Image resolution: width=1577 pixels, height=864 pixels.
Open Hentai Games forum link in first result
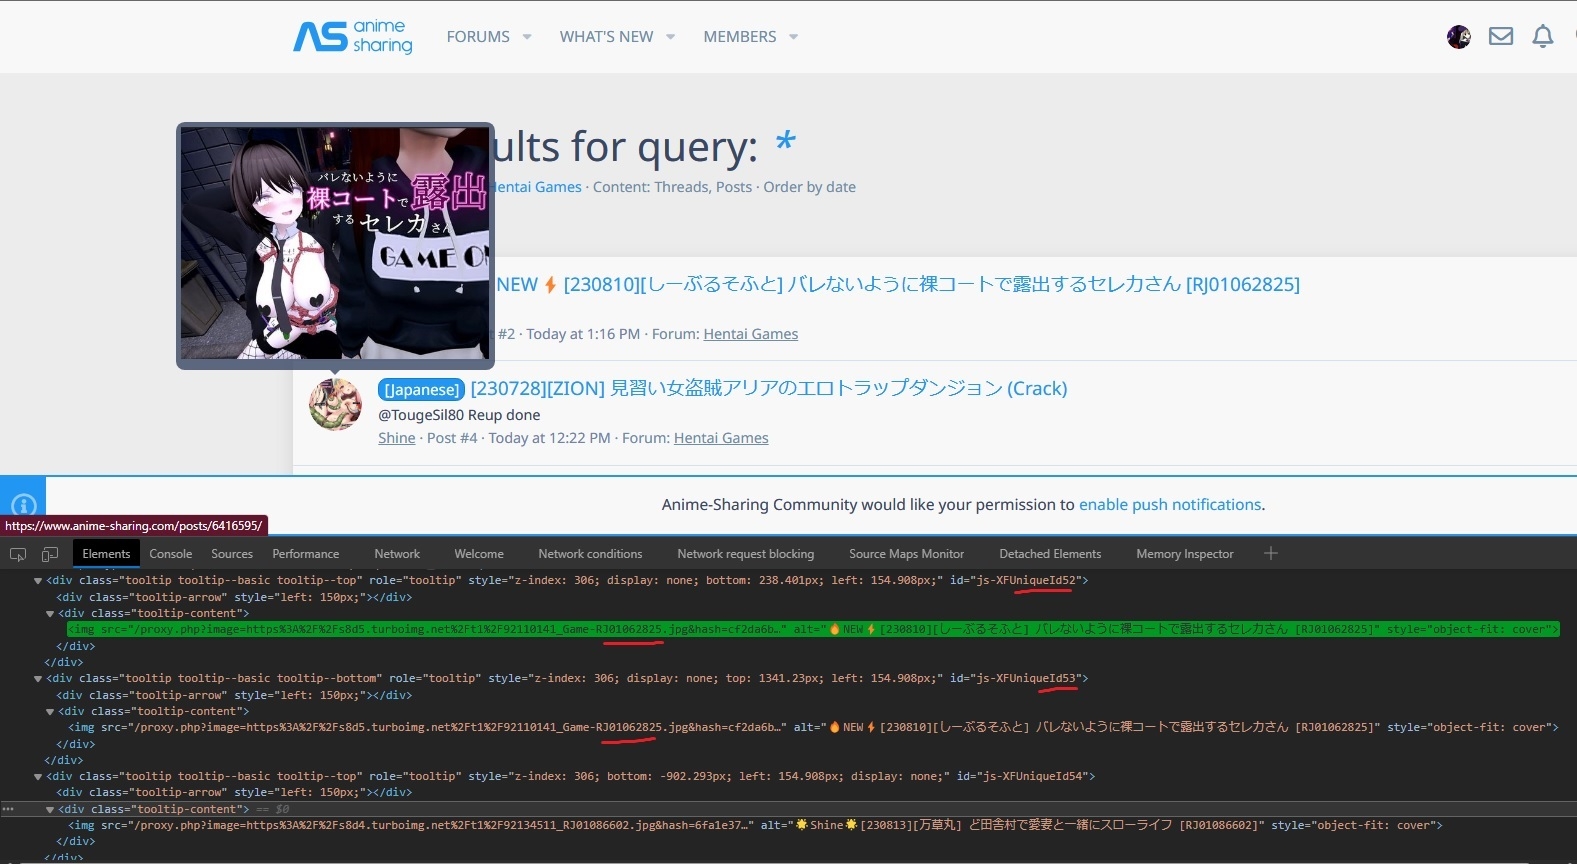751,334
